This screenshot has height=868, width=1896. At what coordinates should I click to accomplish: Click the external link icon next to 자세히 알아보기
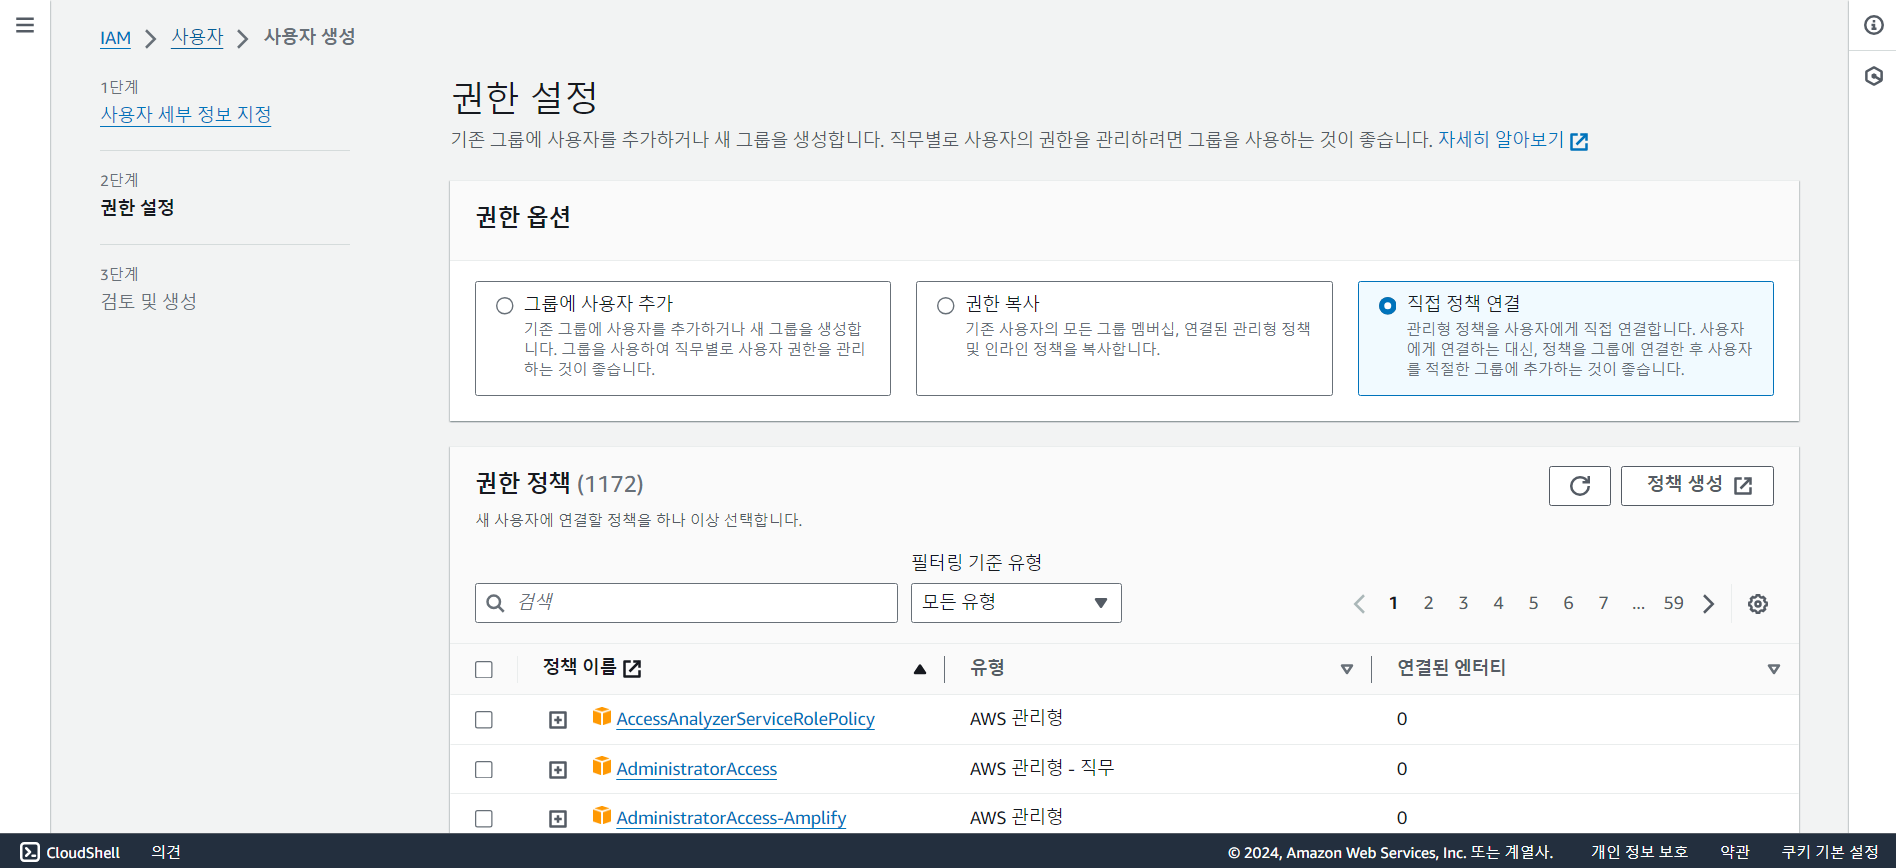tap(1579, 141)
